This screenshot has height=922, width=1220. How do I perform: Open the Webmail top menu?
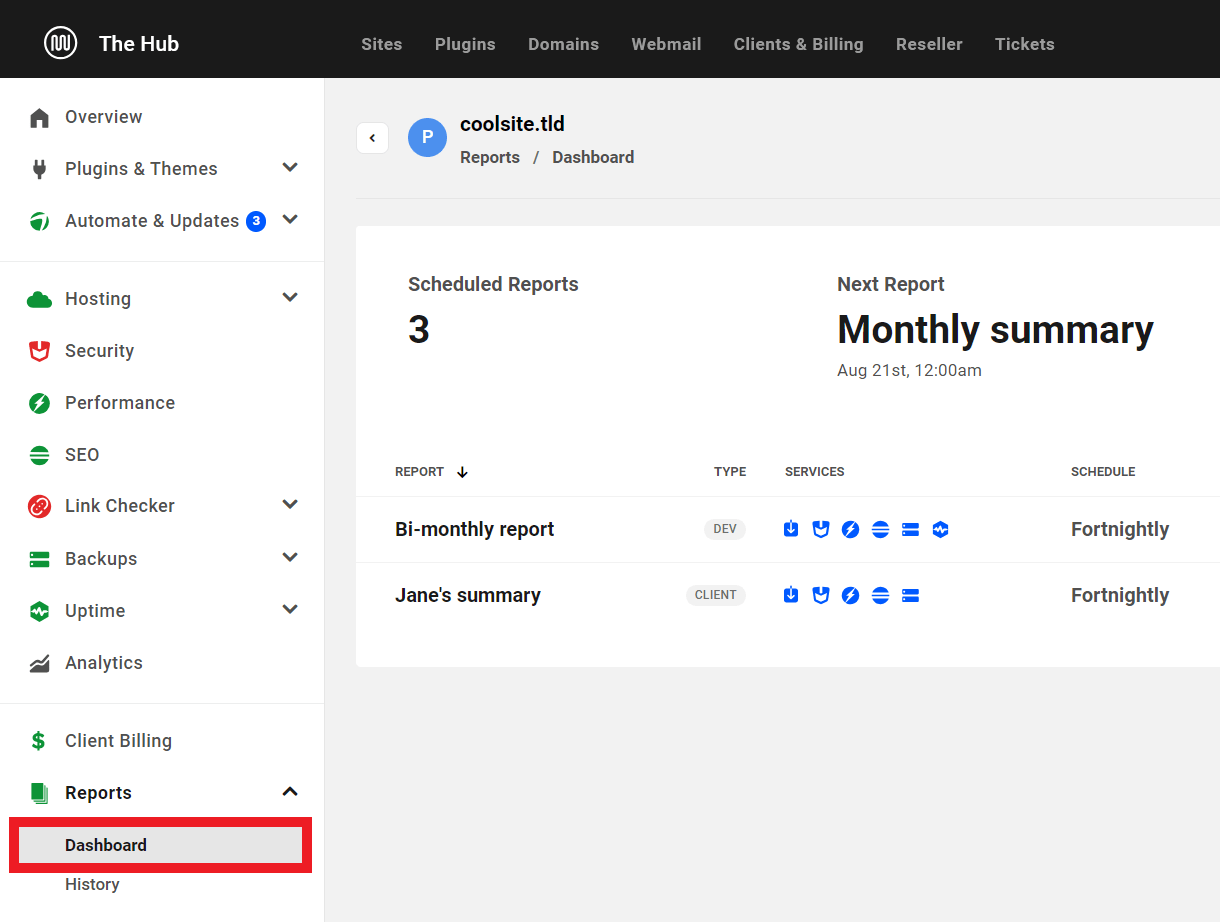pos(666,44)
